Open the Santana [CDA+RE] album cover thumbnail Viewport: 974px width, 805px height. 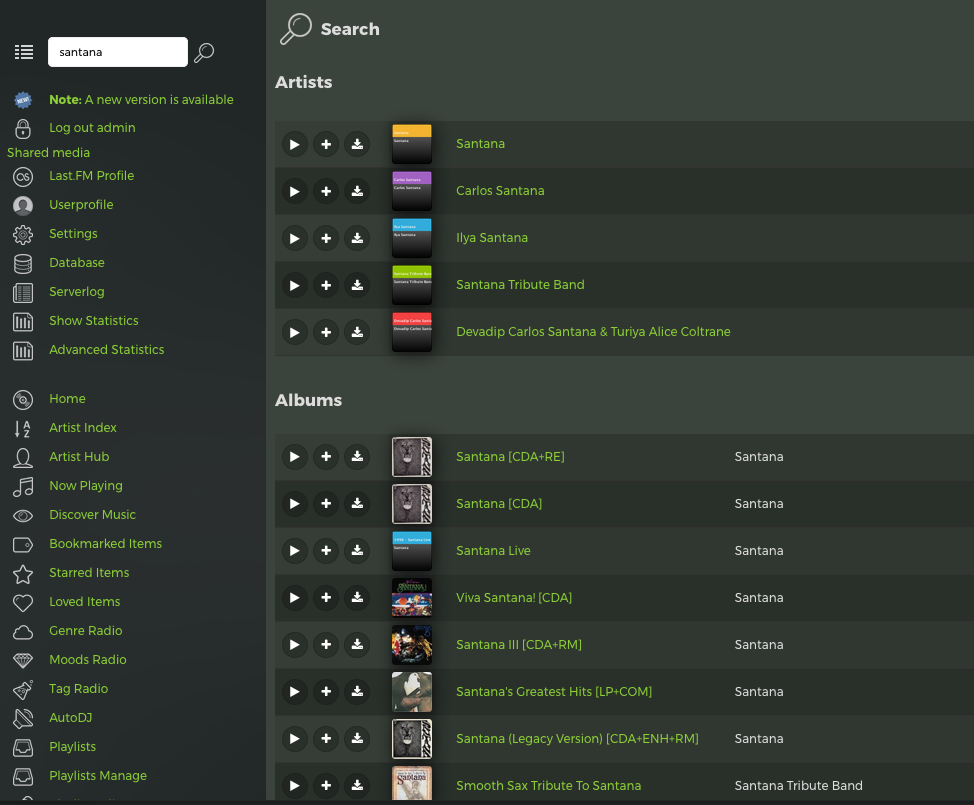(412, 457)
